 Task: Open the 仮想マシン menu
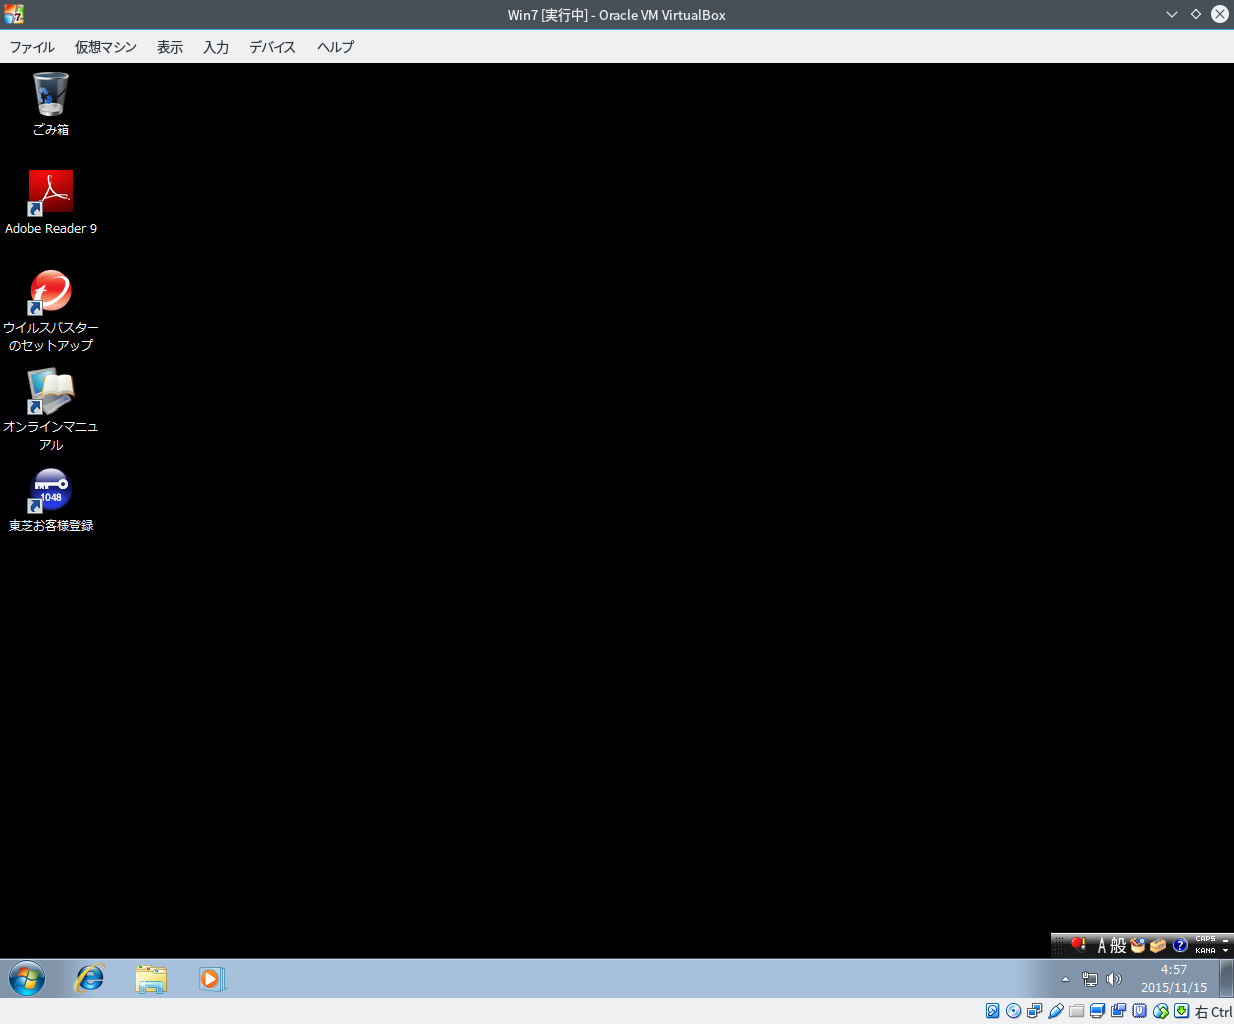pos(106,47)
